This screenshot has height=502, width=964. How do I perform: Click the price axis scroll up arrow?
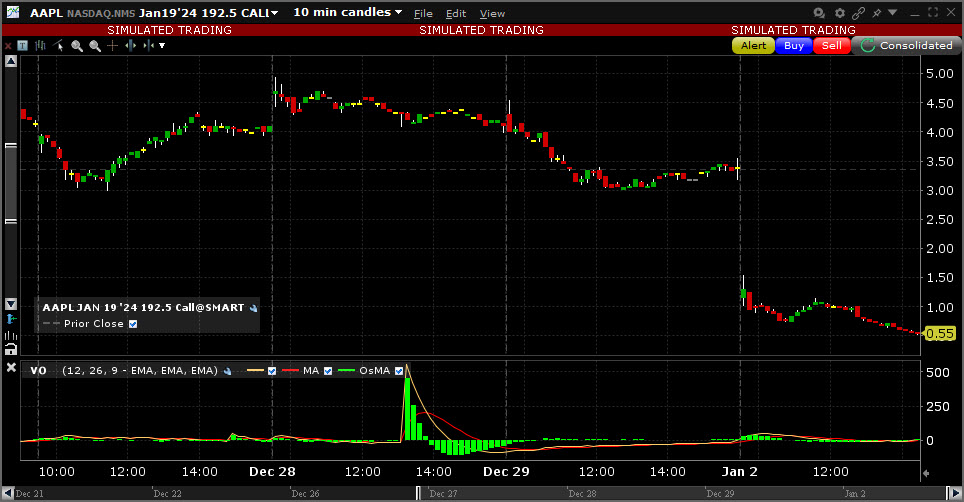coord(10,61)
